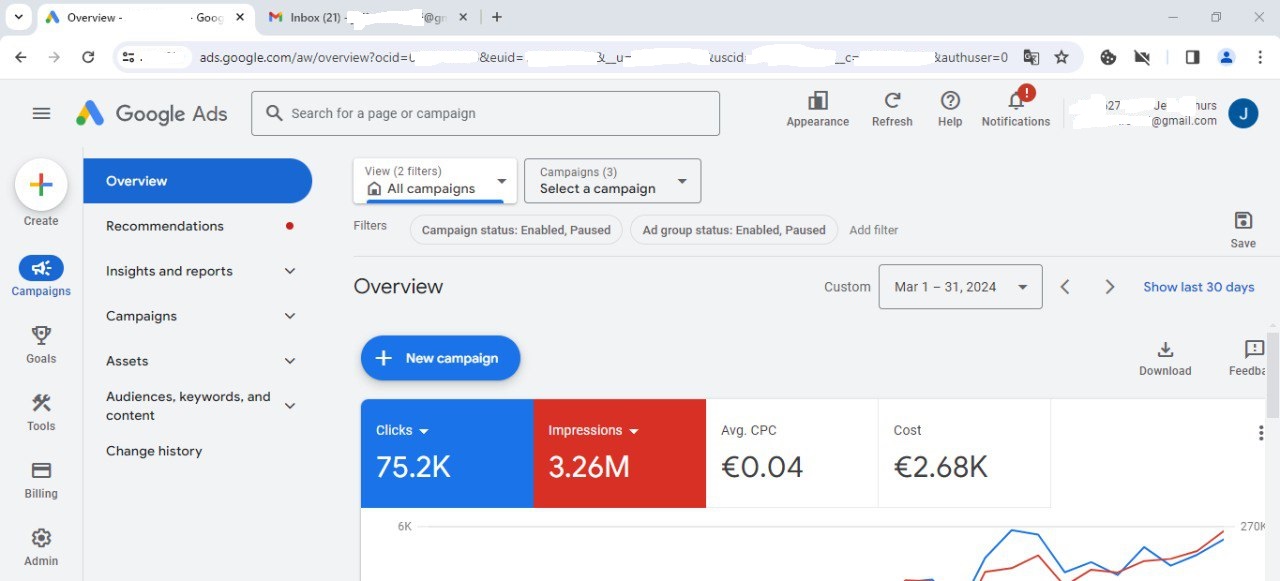Switch to the Google Ads Overview tab
The image size is (1280, 581).
point(145,18)
